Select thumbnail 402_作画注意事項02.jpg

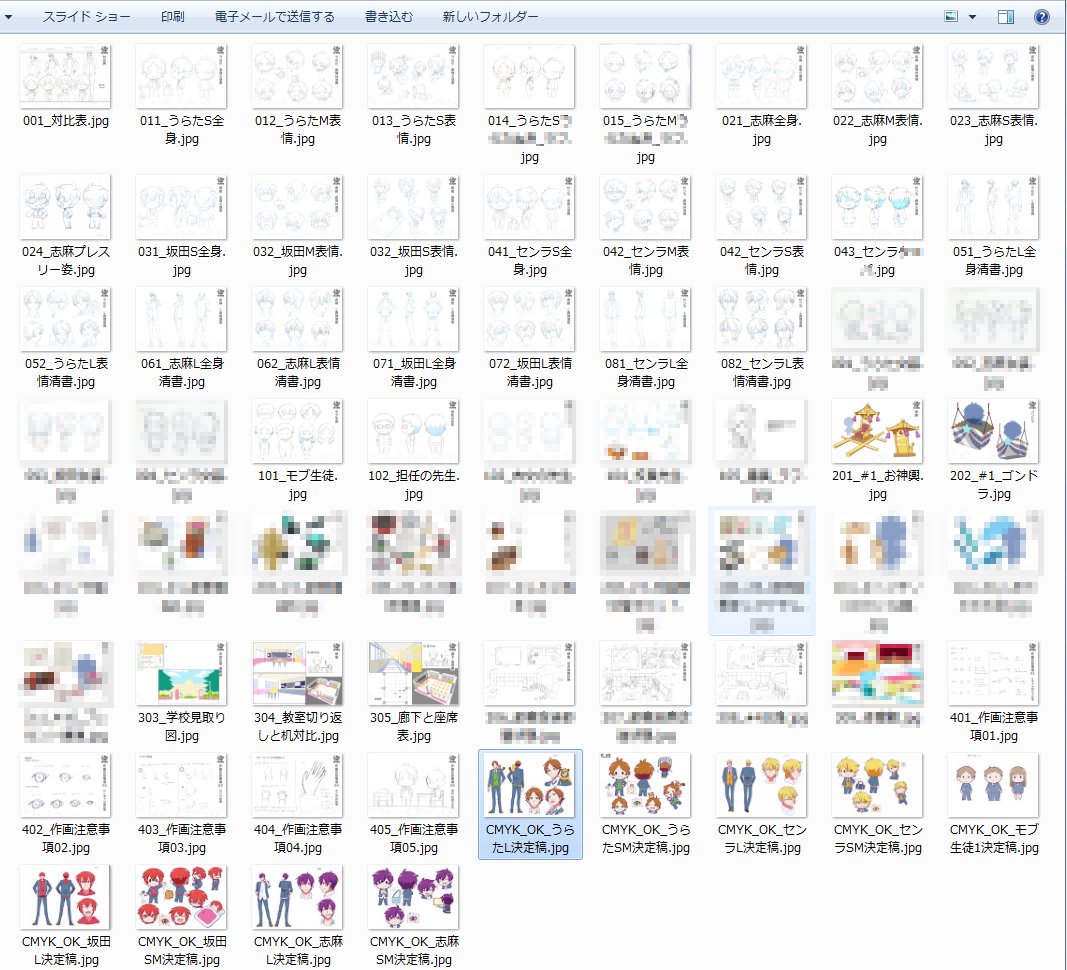pyautogui.click(x=66, y=786)
